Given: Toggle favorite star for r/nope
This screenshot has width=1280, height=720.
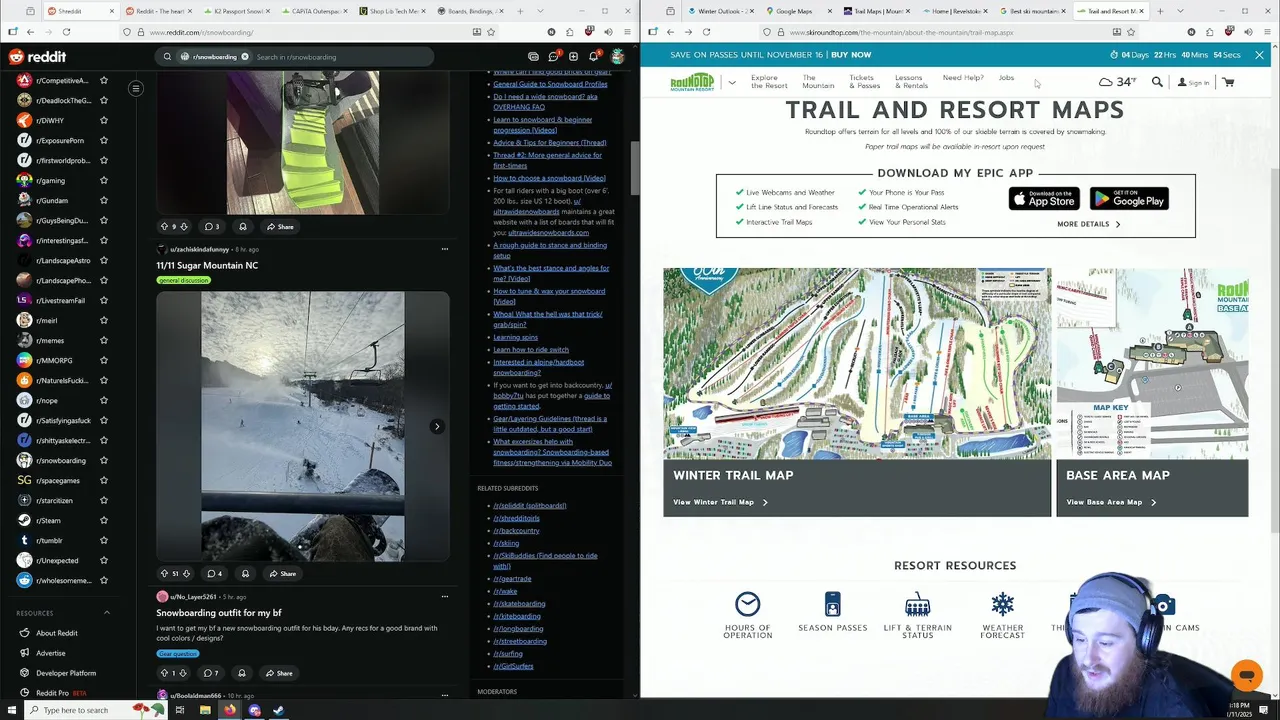Looking at the screenshot, I should click(103, 400).
